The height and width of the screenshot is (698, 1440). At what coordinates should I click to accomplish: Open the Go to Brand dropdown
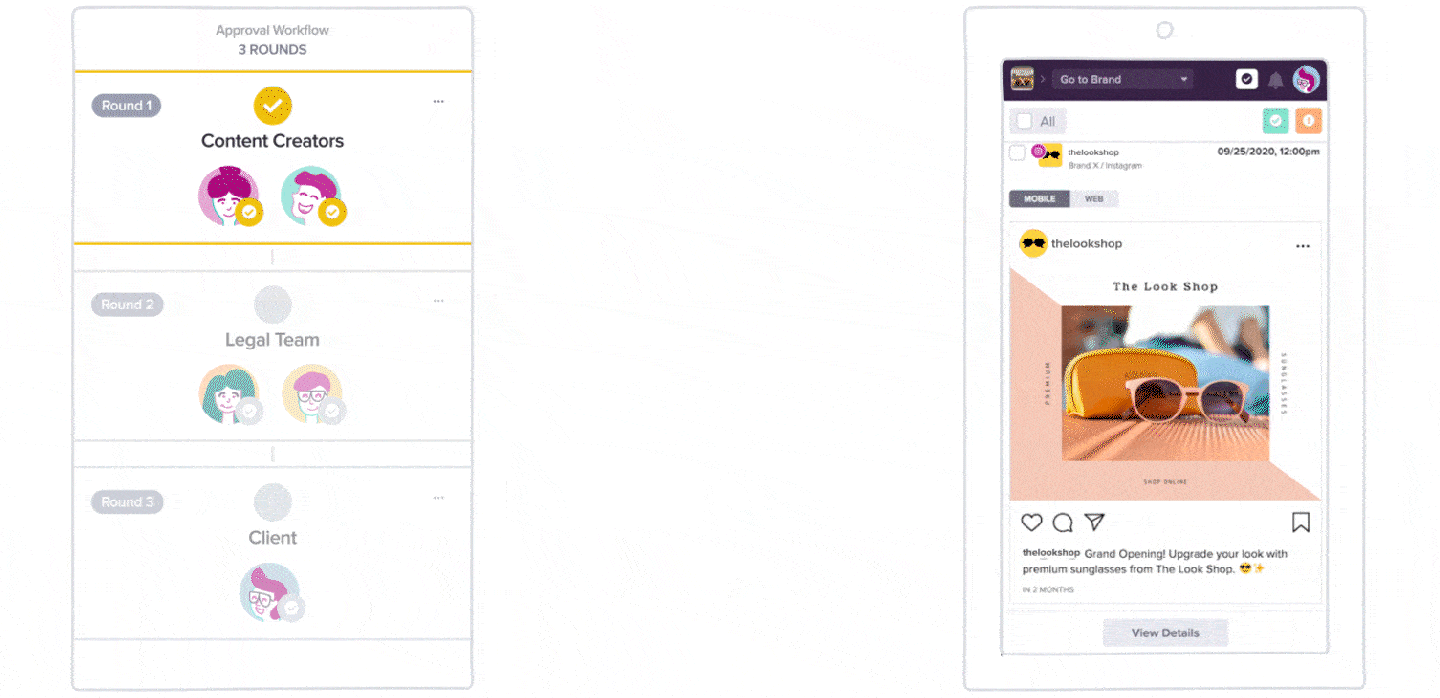tap(1122, 79)
